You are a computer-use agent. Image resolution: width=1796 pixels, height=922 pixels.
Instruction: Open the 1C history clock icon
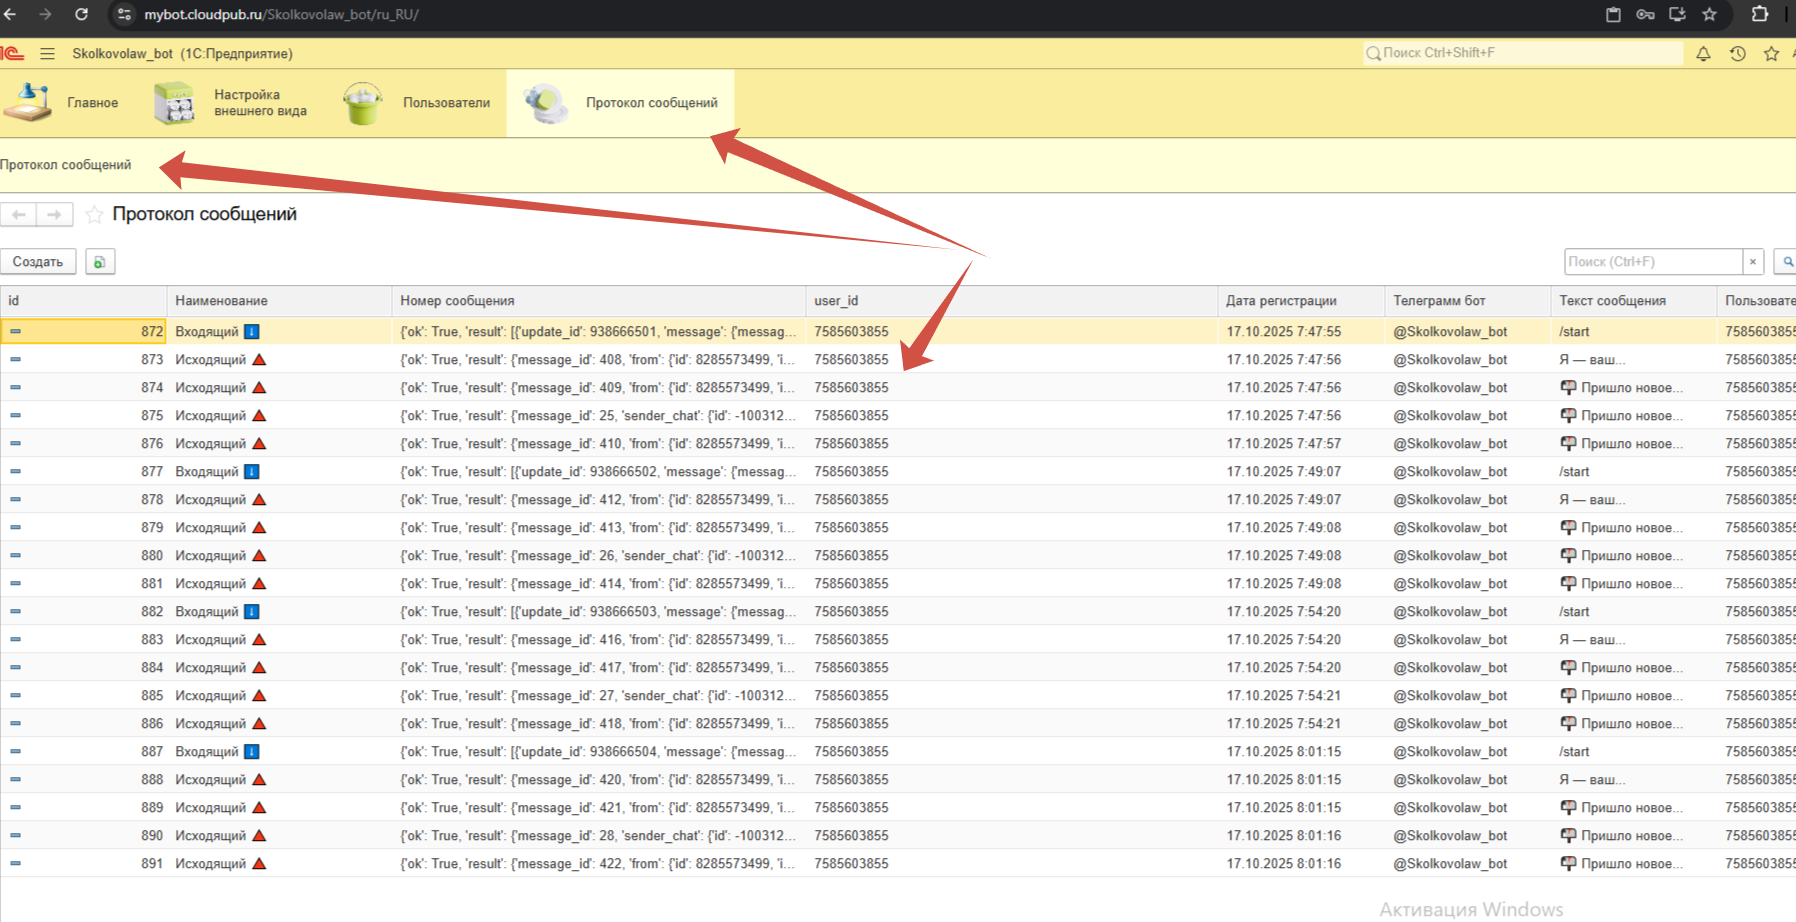[1737, 54]
